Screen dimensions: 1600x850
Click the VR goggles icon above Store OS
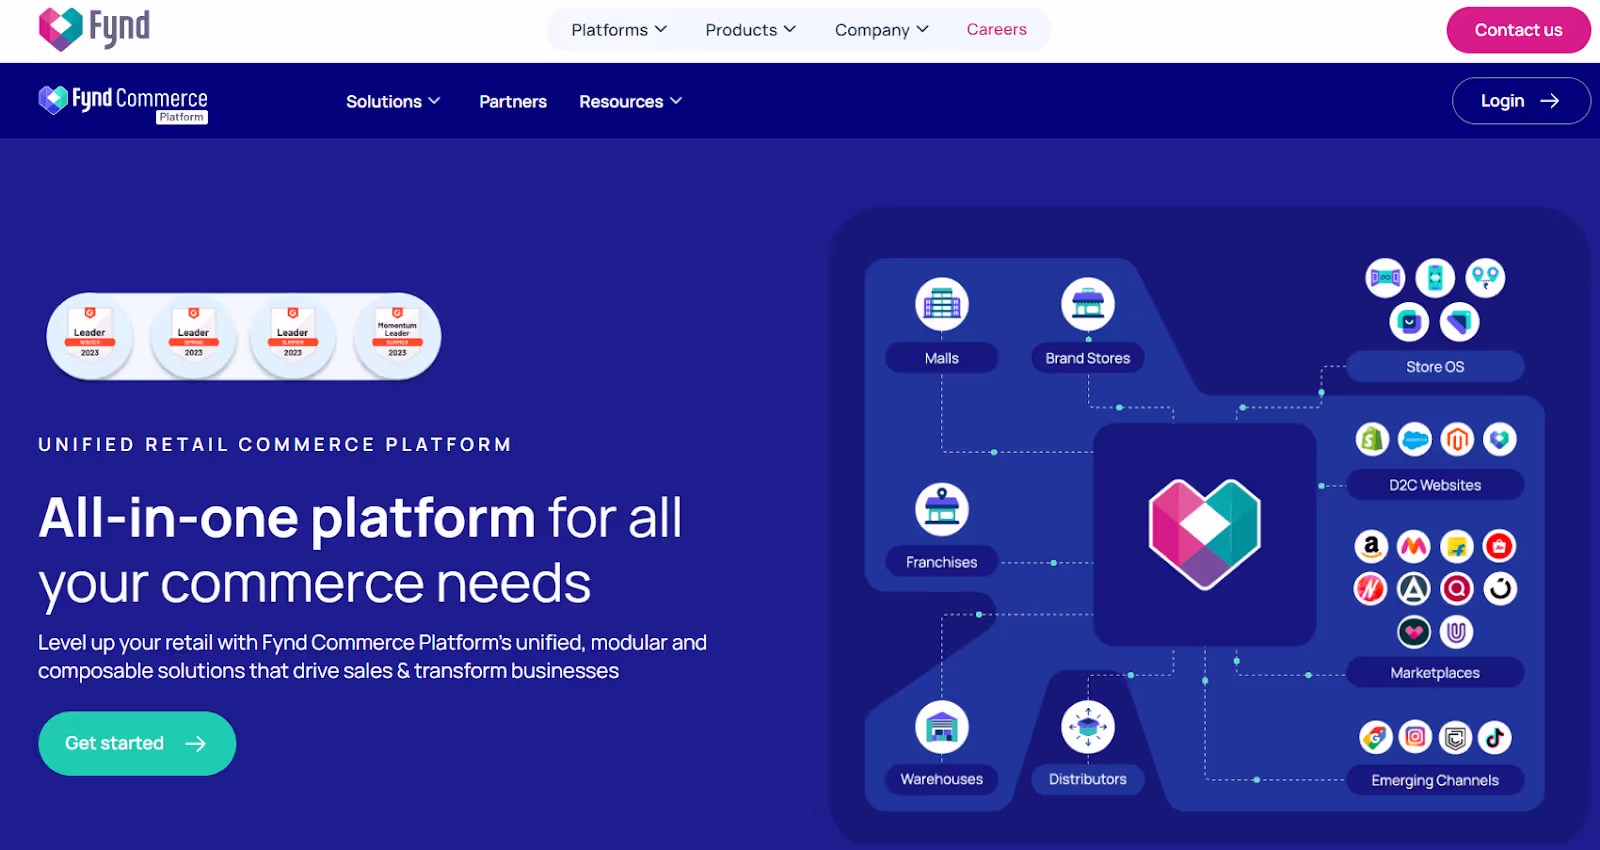point(1385,278)
